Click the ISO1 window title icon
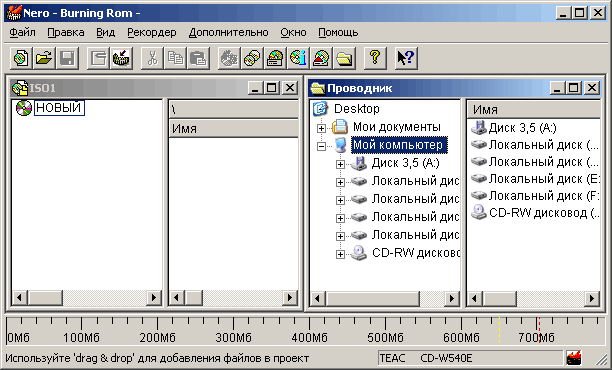Image resolution: width=612 pixels, height=370 pixels. (x=20, y=88)
